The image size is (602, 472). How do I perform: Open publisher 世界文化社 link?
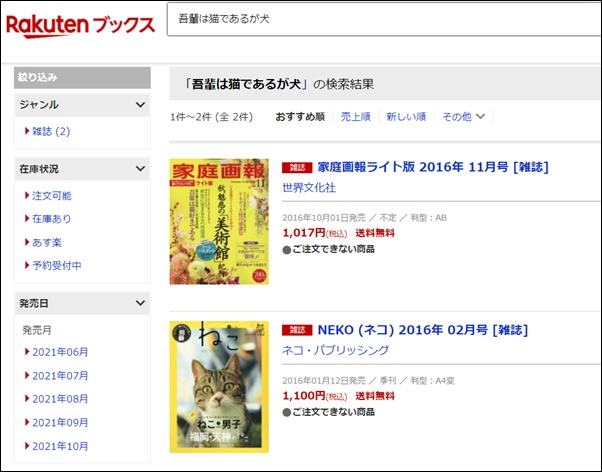309,188
